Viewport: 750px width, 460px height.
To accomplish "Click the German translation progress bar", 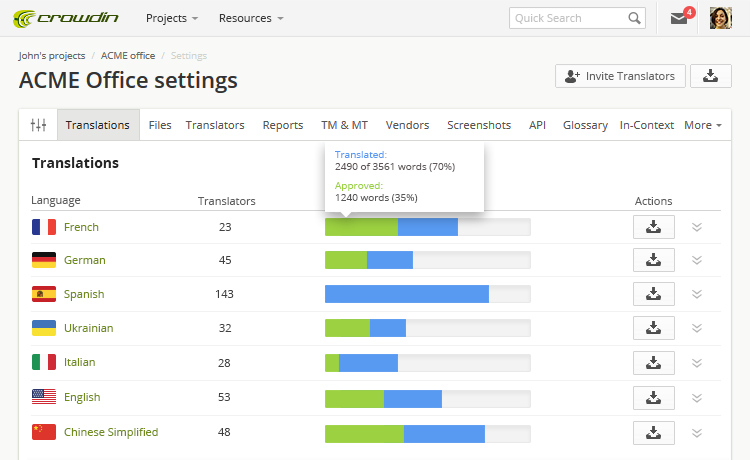I will [428, 260].
